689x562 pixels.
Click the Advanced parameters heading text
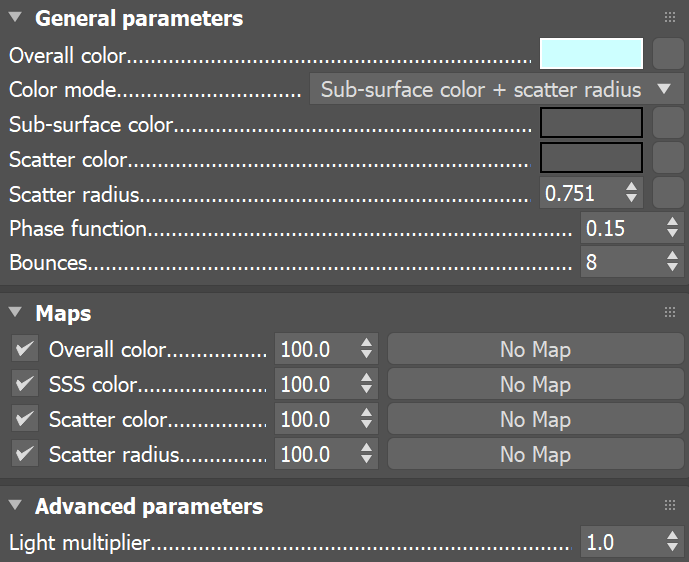(x=149, y=506)
